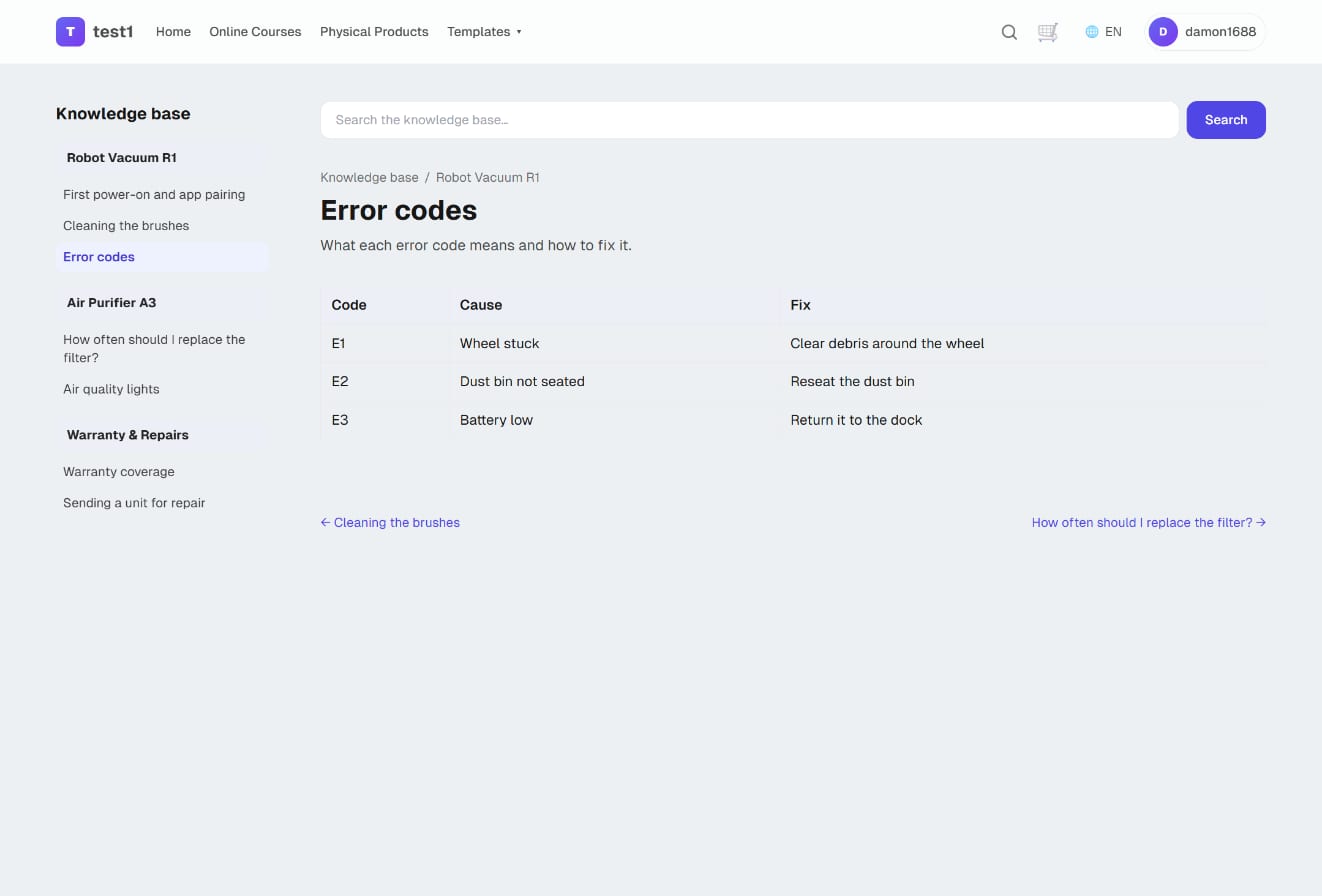
Task: Click the damon1688 user avatar
Action: [x=1163, y=32]
